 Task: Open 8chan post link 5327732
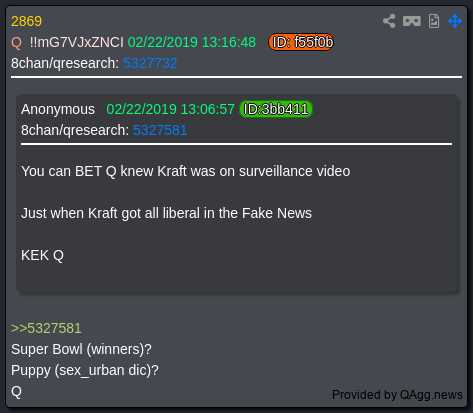tap(150, 63)
